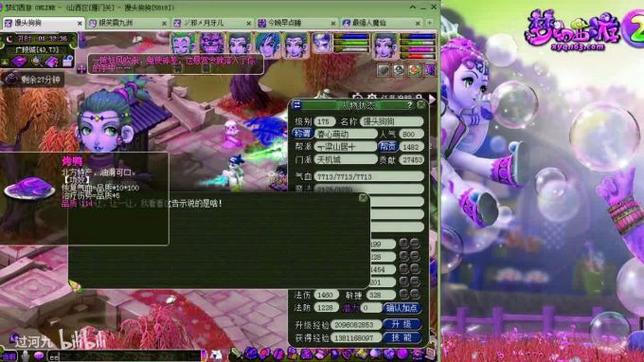Select the green-haired teammate portrait

tap(183, 43)
